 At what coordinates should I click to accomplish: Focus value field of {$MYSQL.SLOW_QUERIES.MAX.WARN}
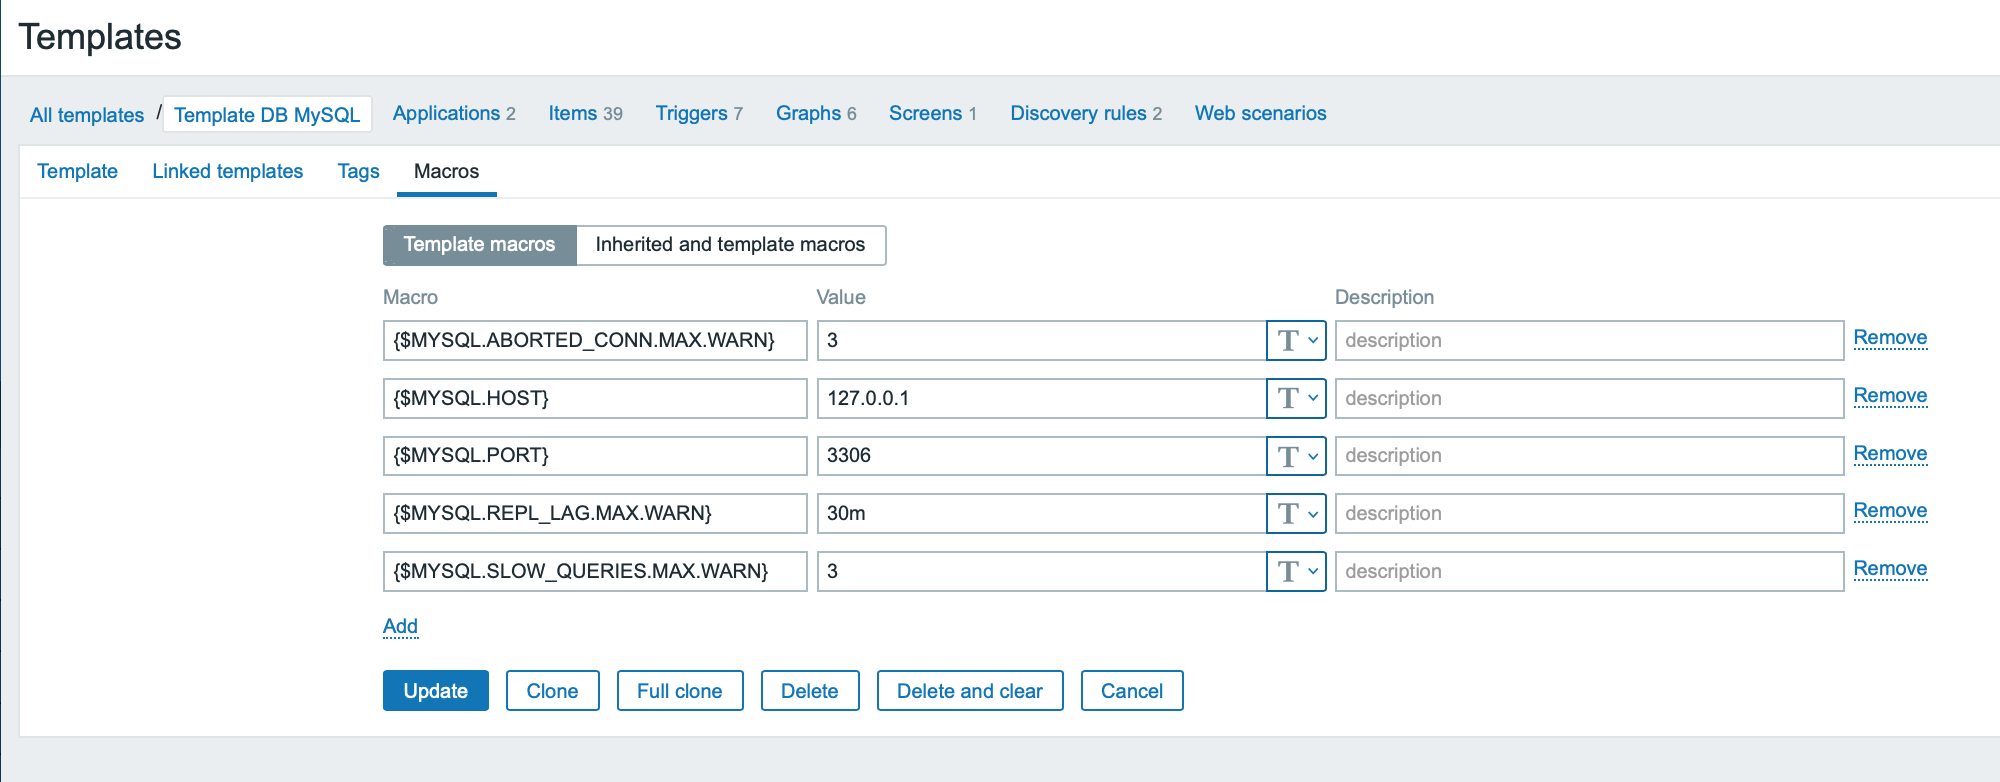point(1042,571)
